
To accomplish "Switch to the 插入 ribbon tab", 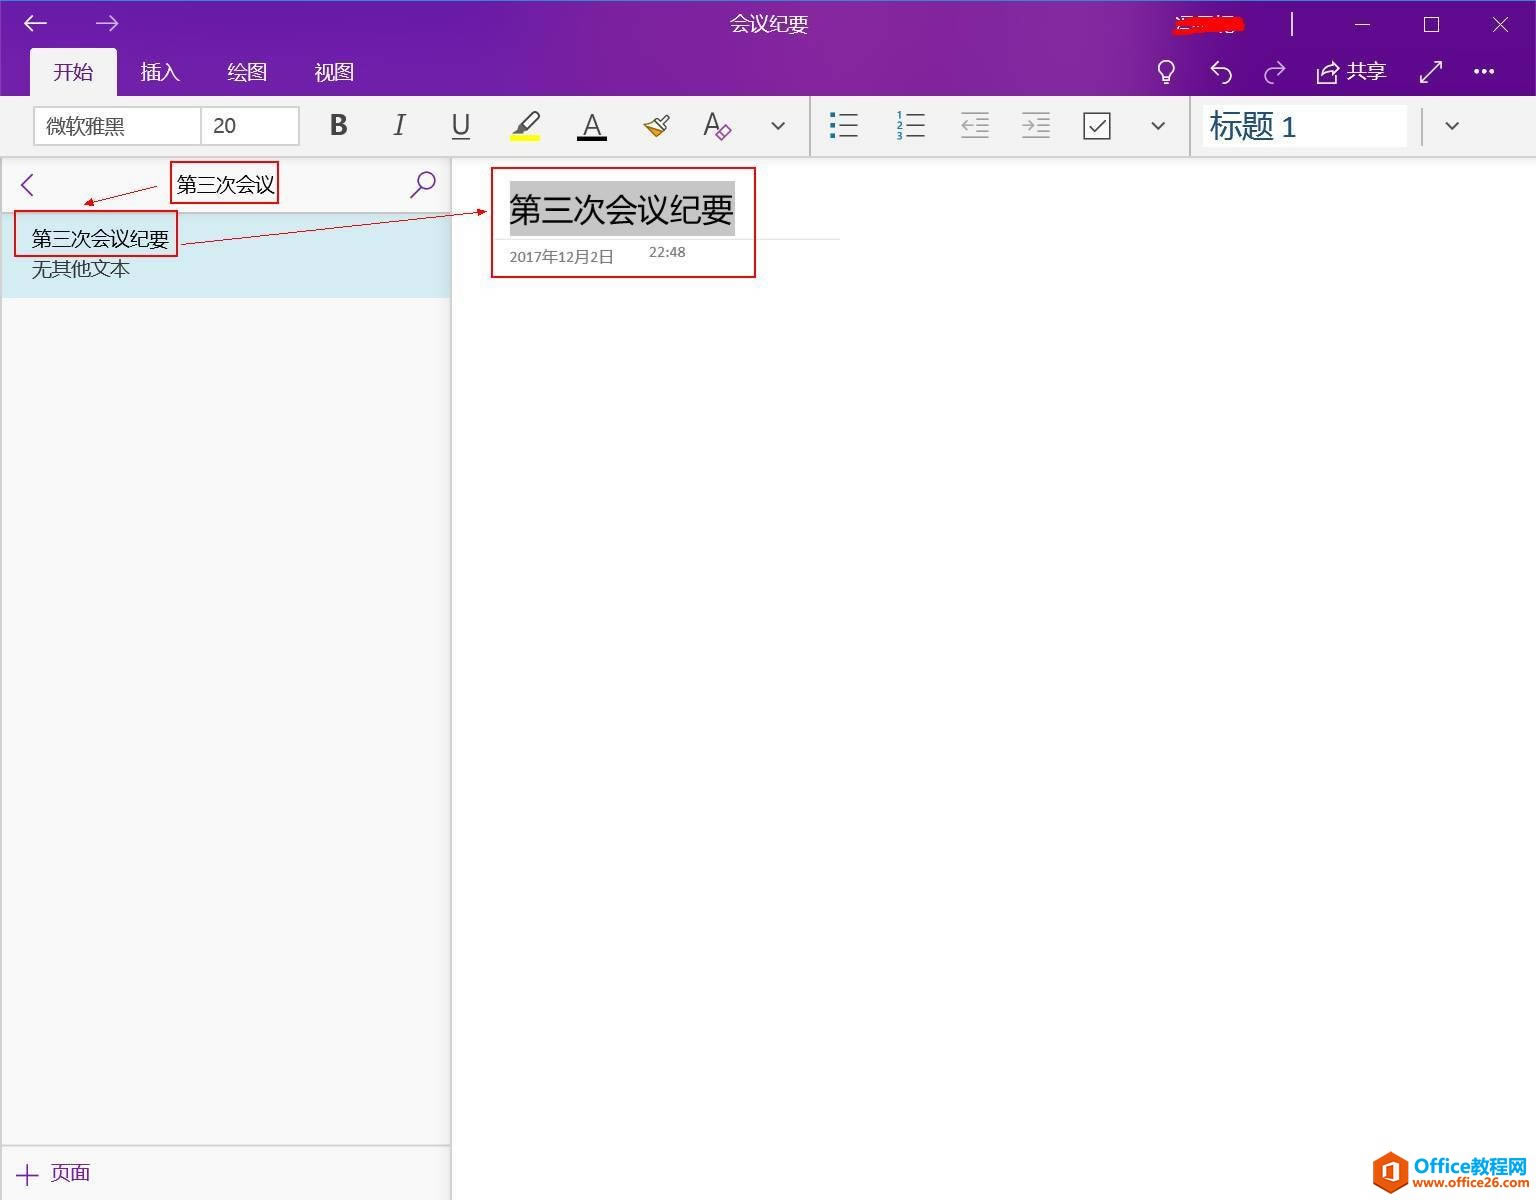I will (x=159, y=71).
